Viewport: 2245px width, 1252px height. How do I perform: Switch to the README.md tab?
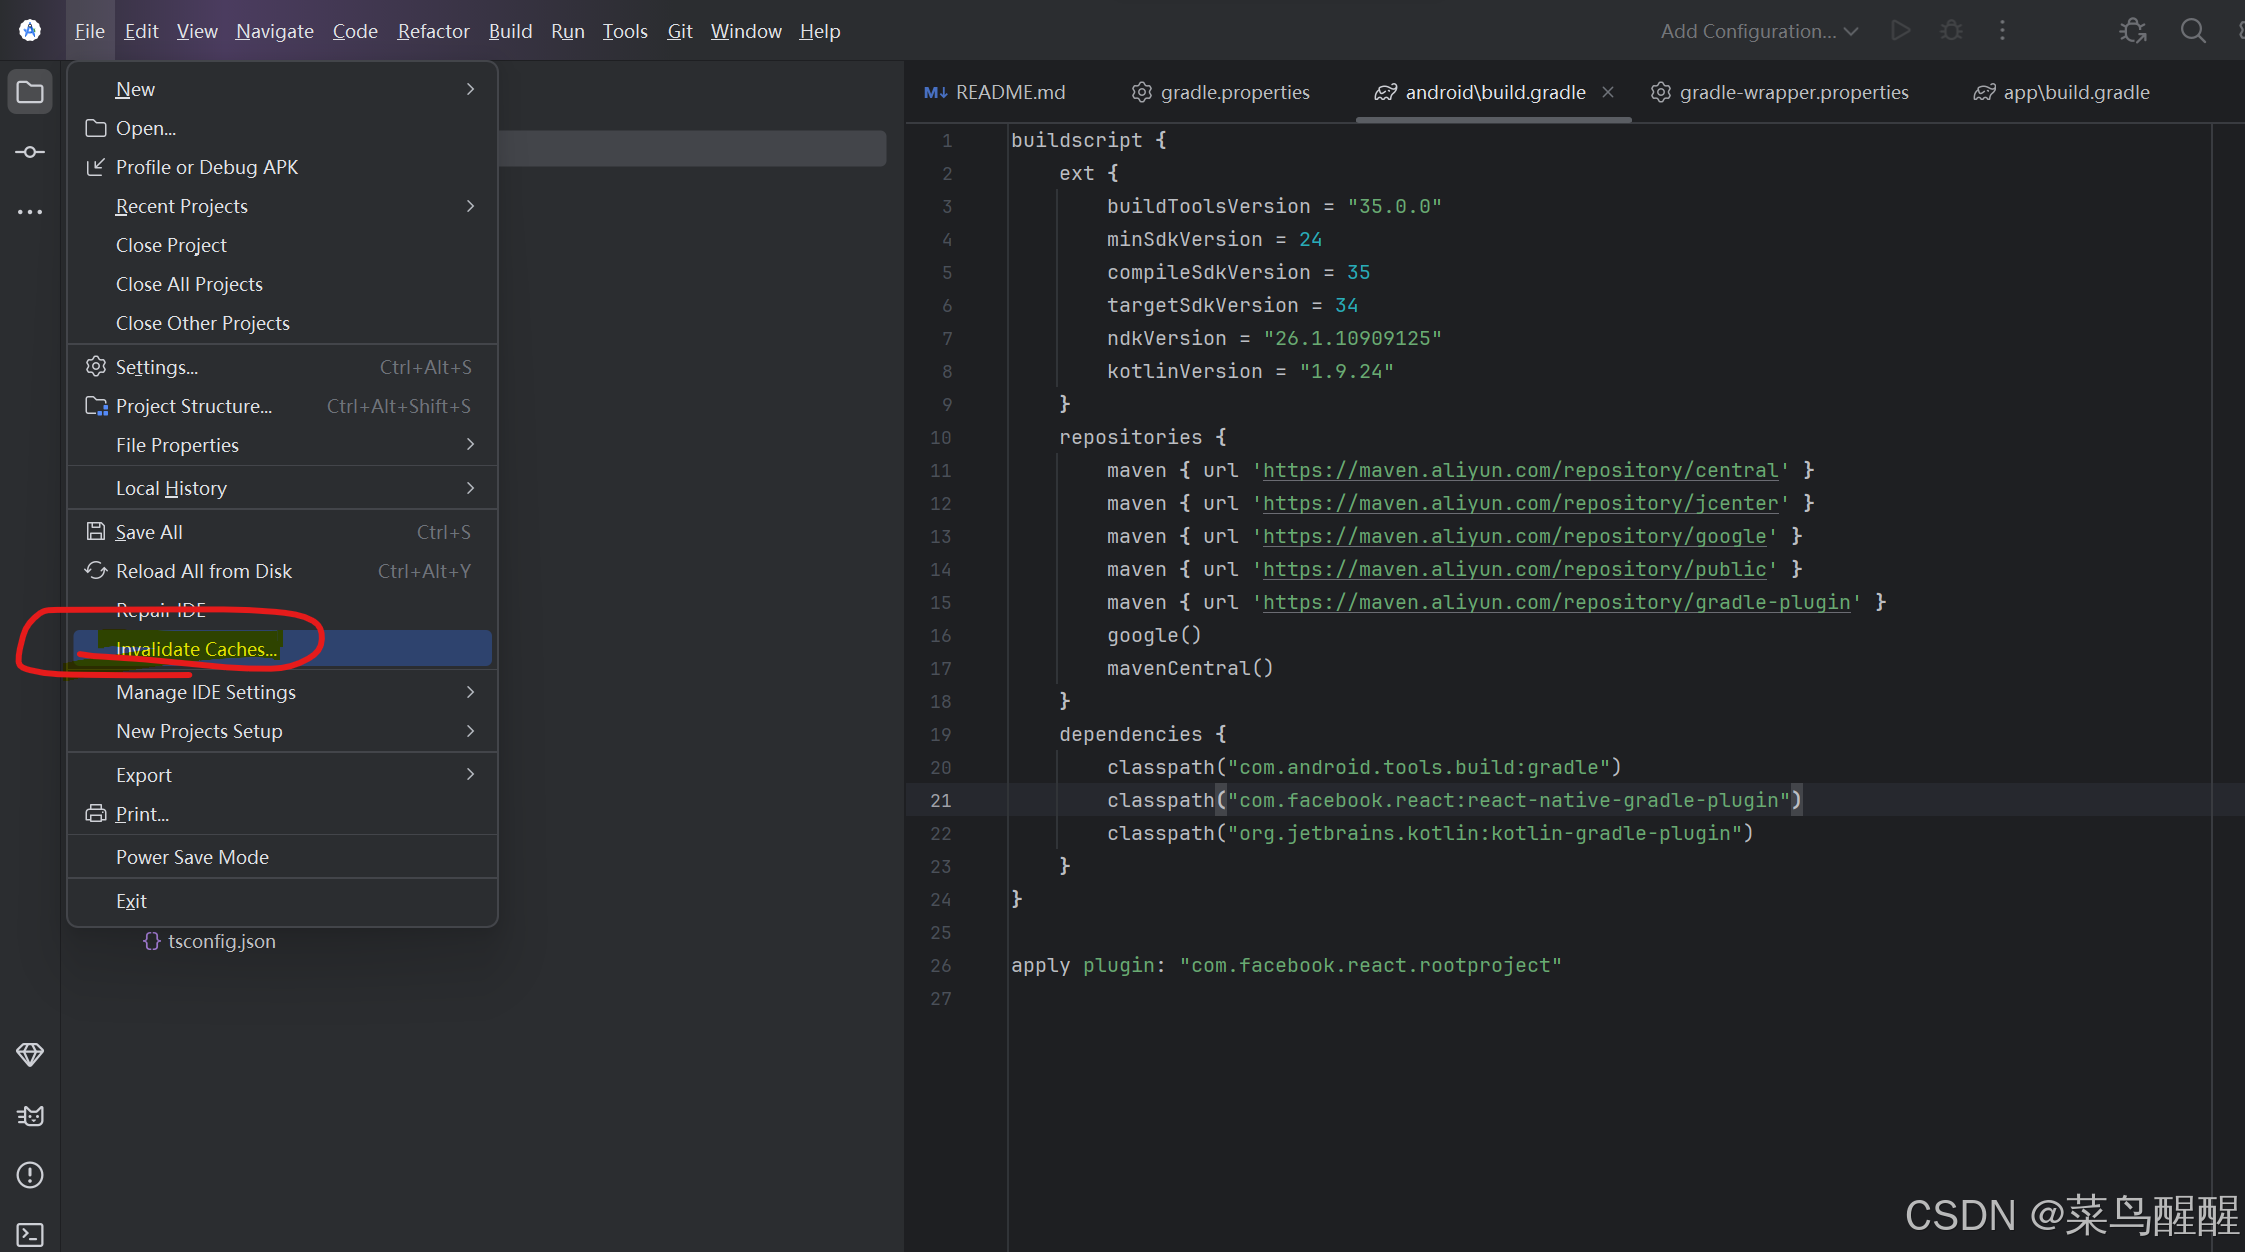click(x=995, y=92)
